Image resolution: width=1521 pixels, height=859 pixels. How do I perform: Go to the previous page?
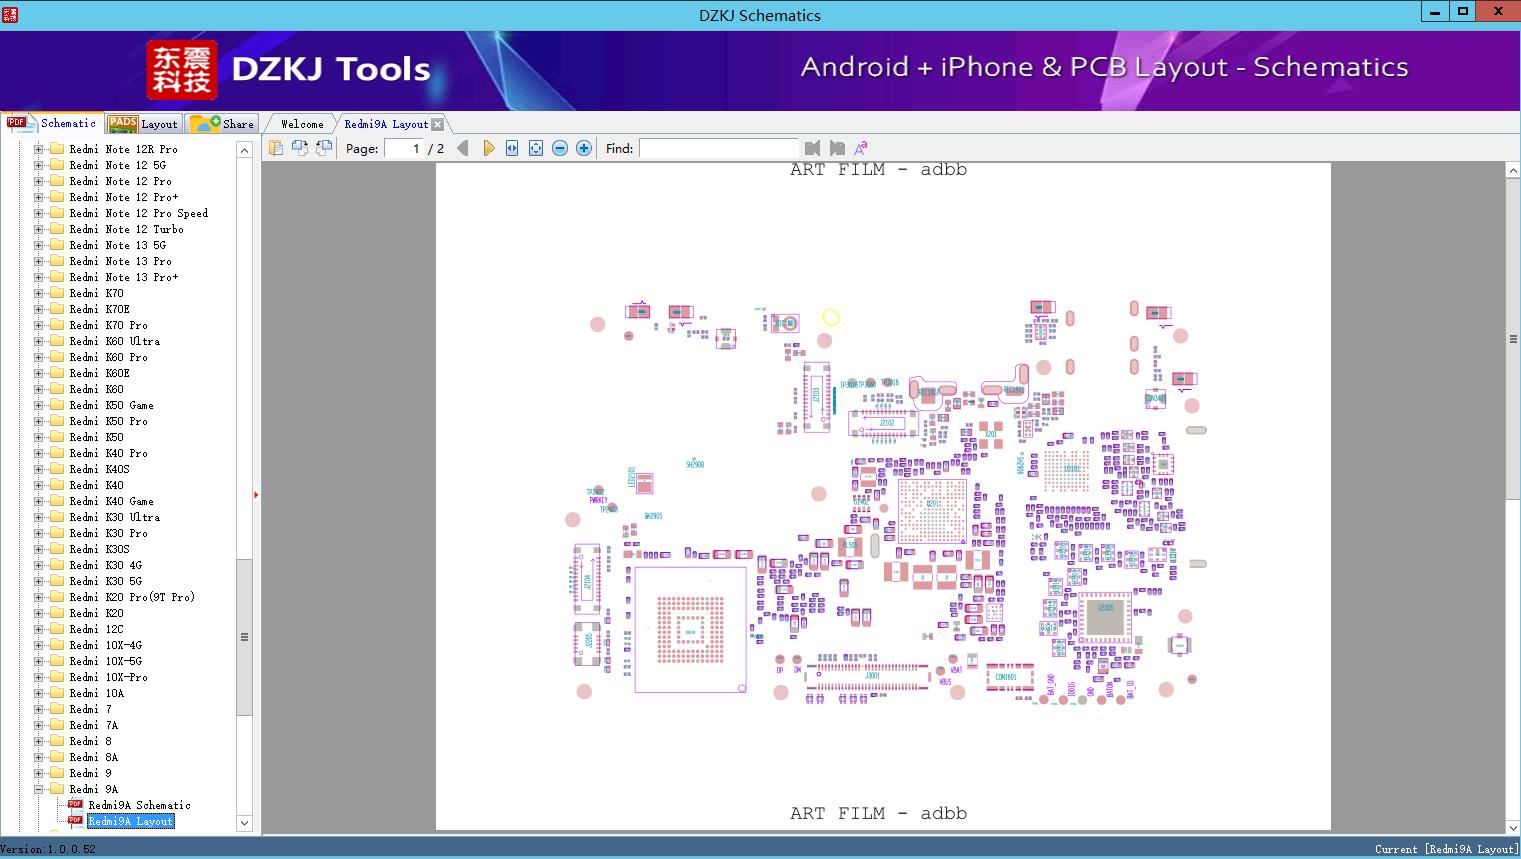(x=463, y=148)
